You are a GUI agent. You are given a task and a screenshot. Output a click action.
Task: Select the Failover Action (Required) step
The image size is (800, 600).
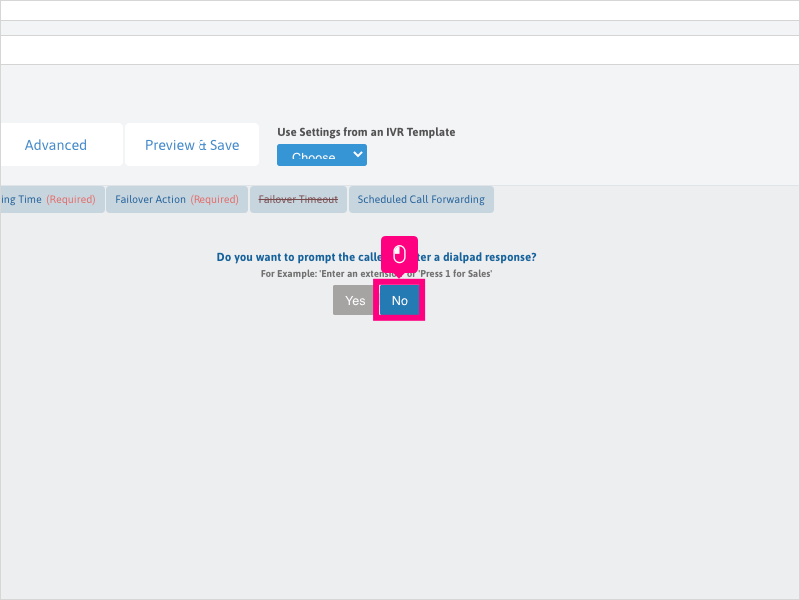[177, 199]
